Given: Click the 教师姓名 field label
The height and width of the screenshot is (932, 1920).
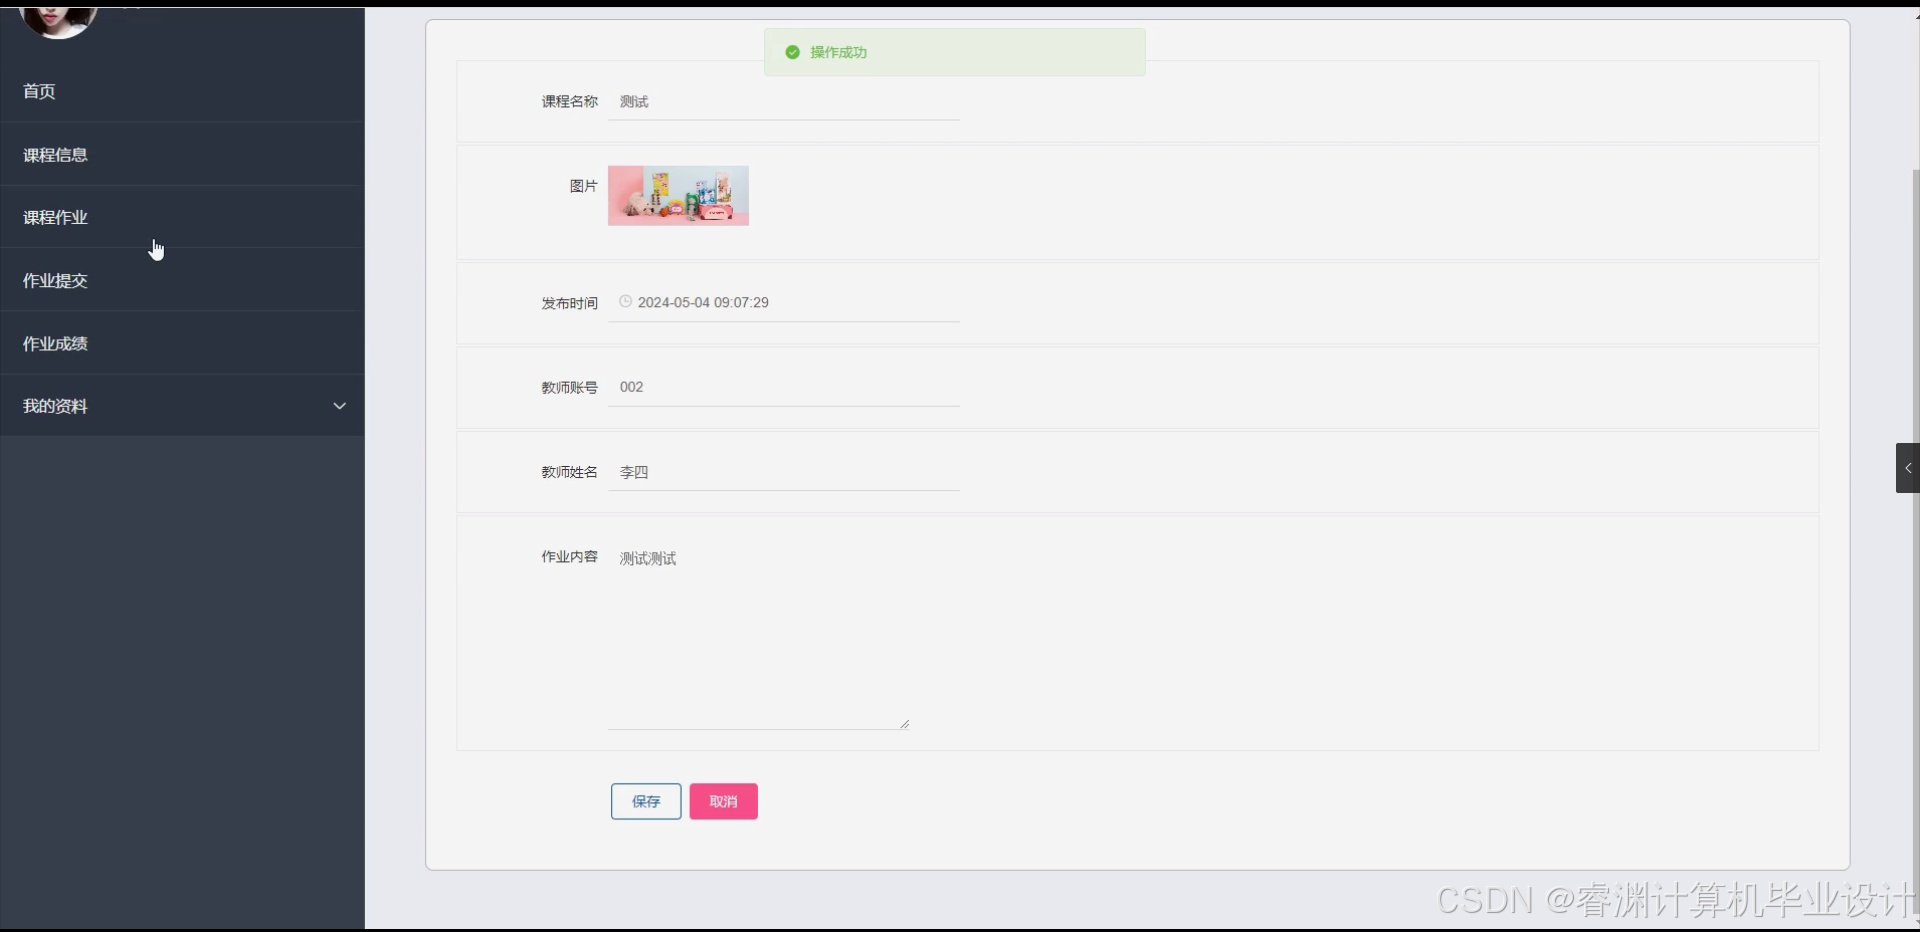Looking at the screenshot, I should 569,472.
